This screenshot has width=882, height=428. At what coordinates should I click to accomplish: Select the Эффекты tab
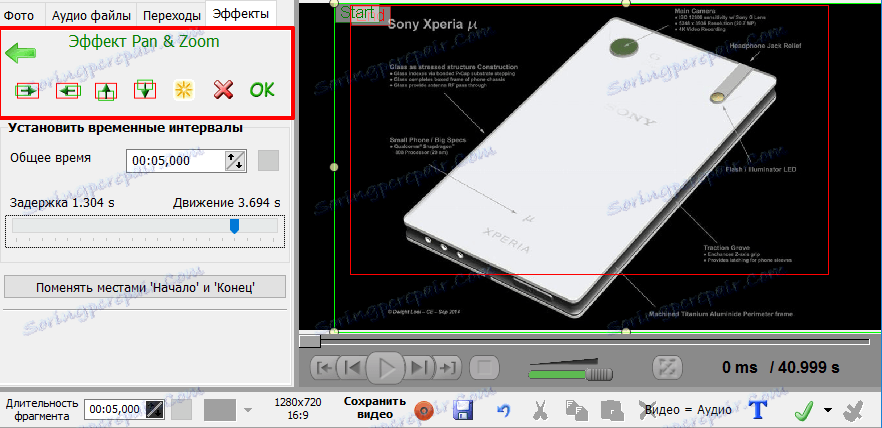click(x=241, y=13)
